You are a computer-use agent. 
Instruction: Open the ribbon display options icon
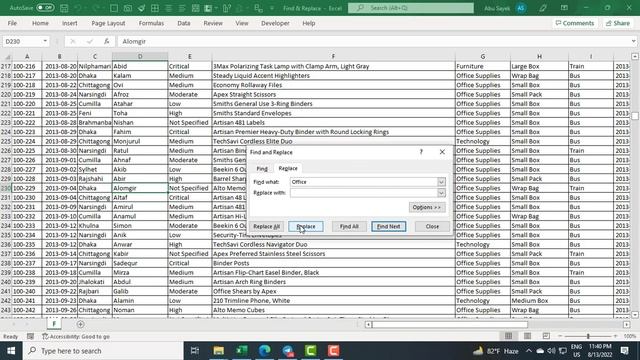[x=564, y=8]
